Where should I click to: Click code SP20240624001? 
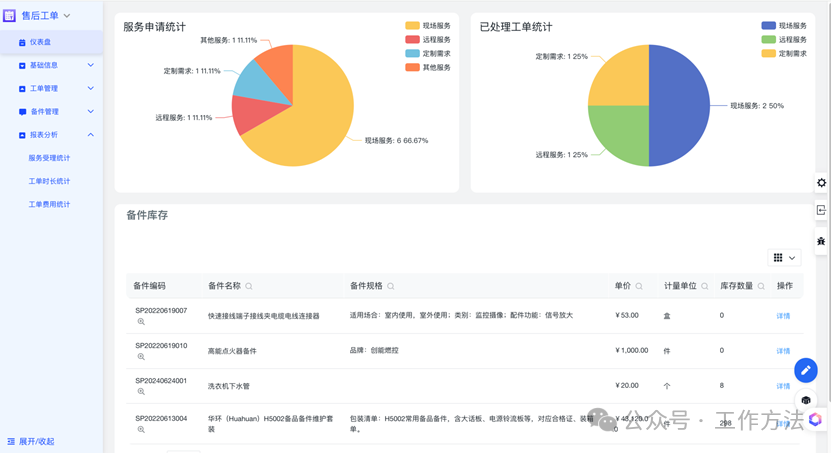[x=161, y=380]
